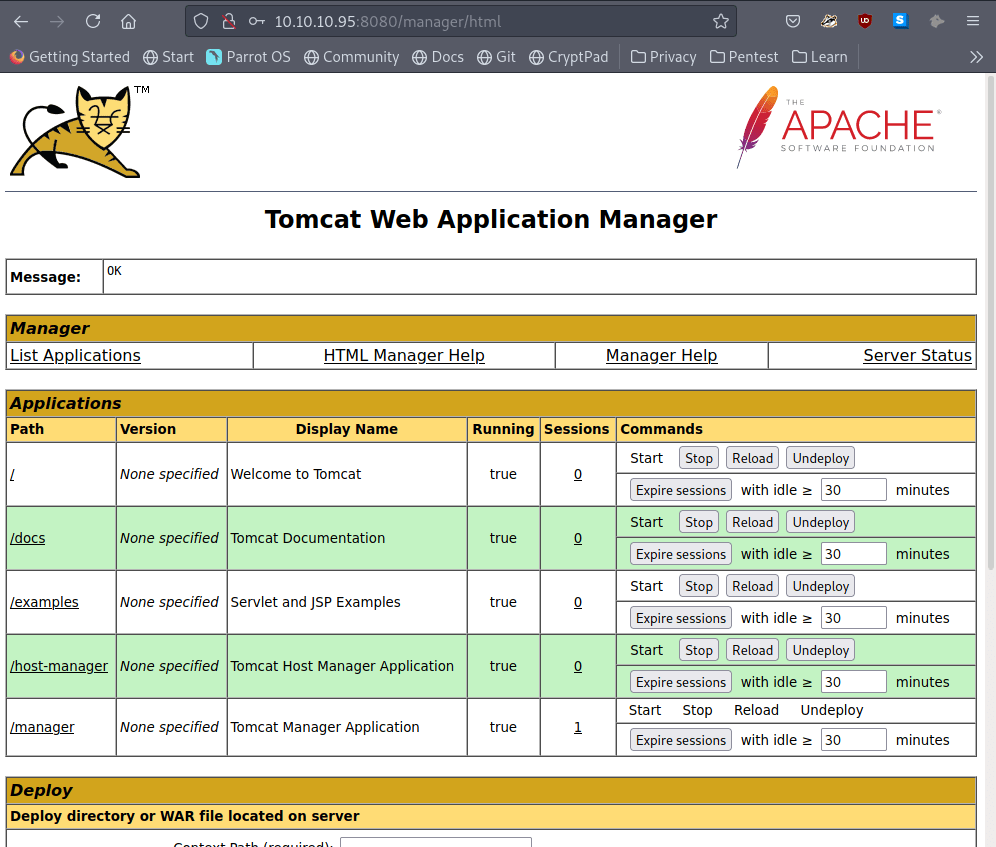Expand the Privacy bookmarks folder
996x847 pixels.
point(663,57)
